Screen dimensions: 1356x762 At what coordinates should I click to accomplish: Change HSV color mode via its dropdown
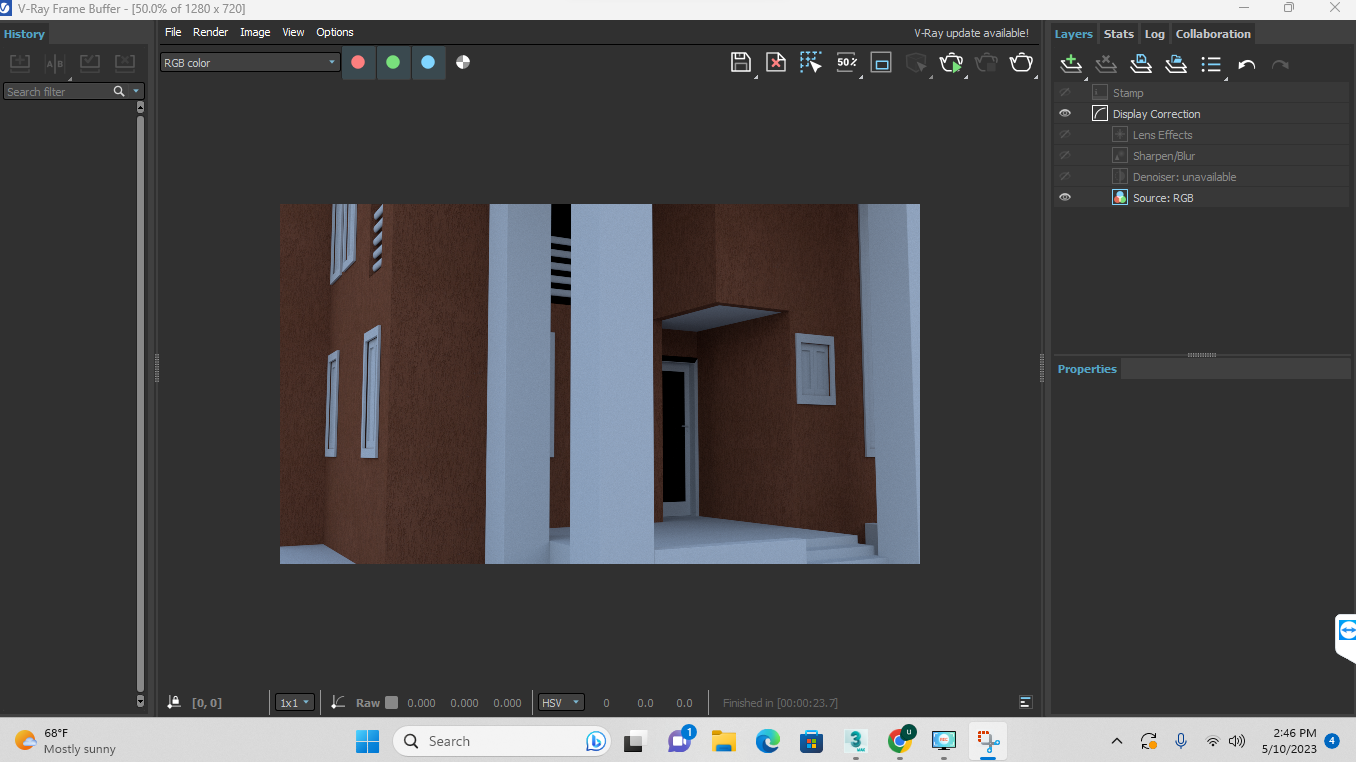click(x=560, y=702)
